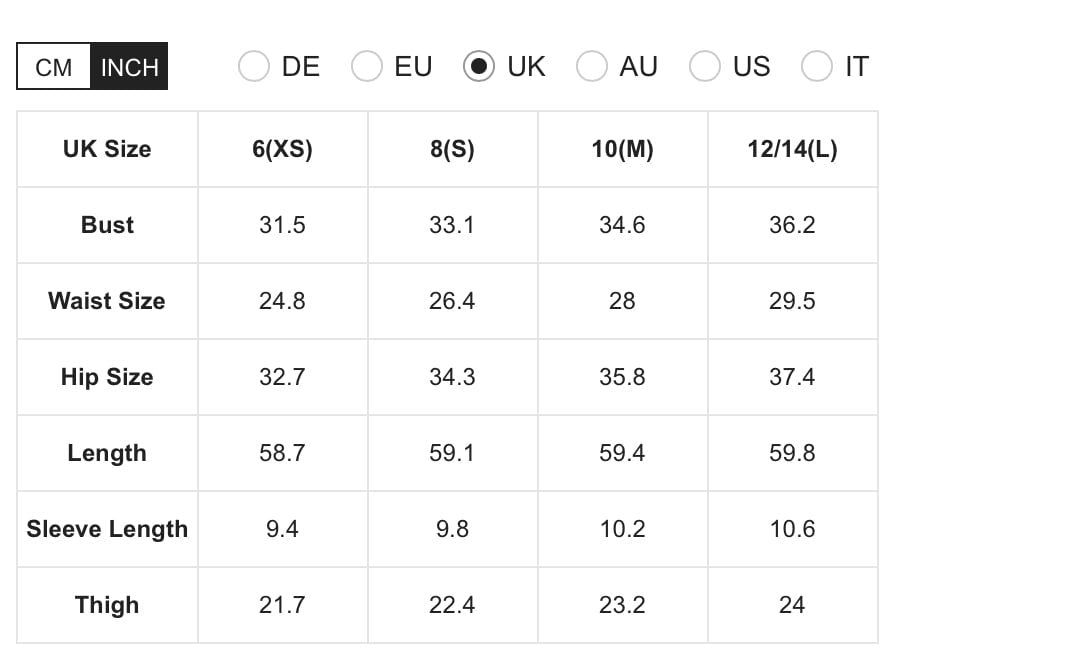Select the INCH unit toggle
Viewport: 1073px width, 652px height.
129,67
